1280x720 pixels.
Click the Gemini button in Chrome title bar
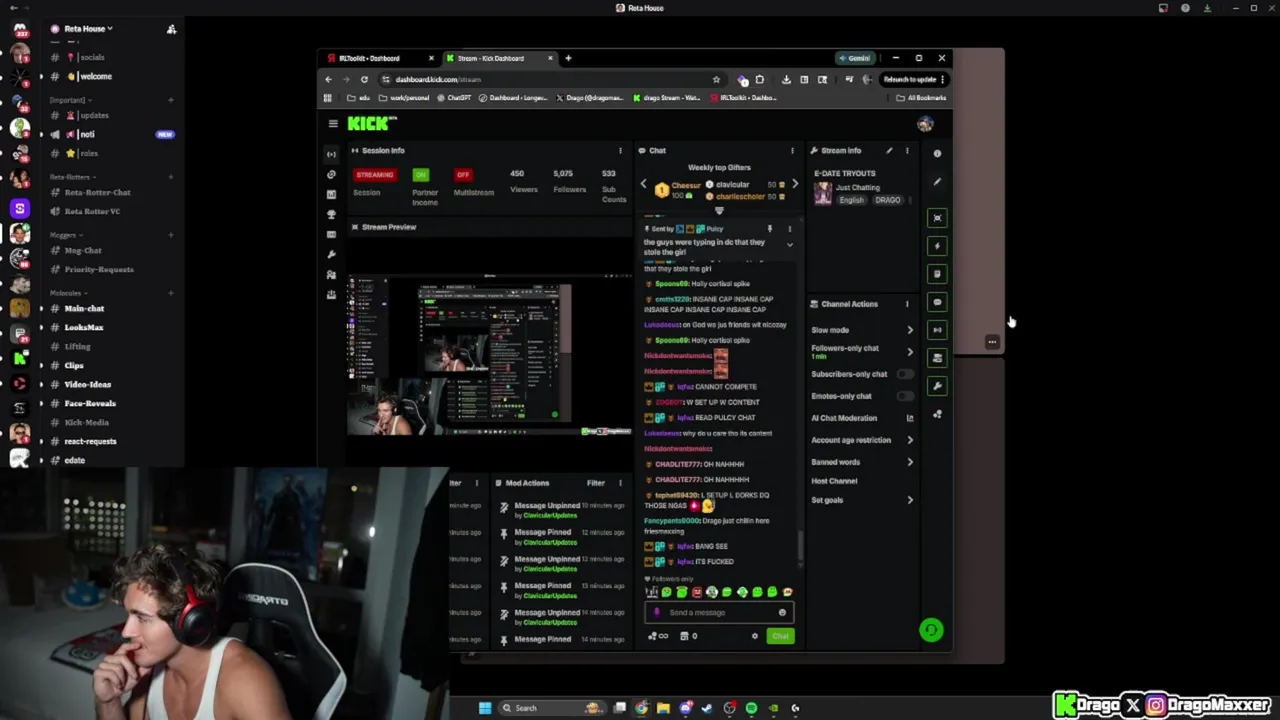pos(855,58)
